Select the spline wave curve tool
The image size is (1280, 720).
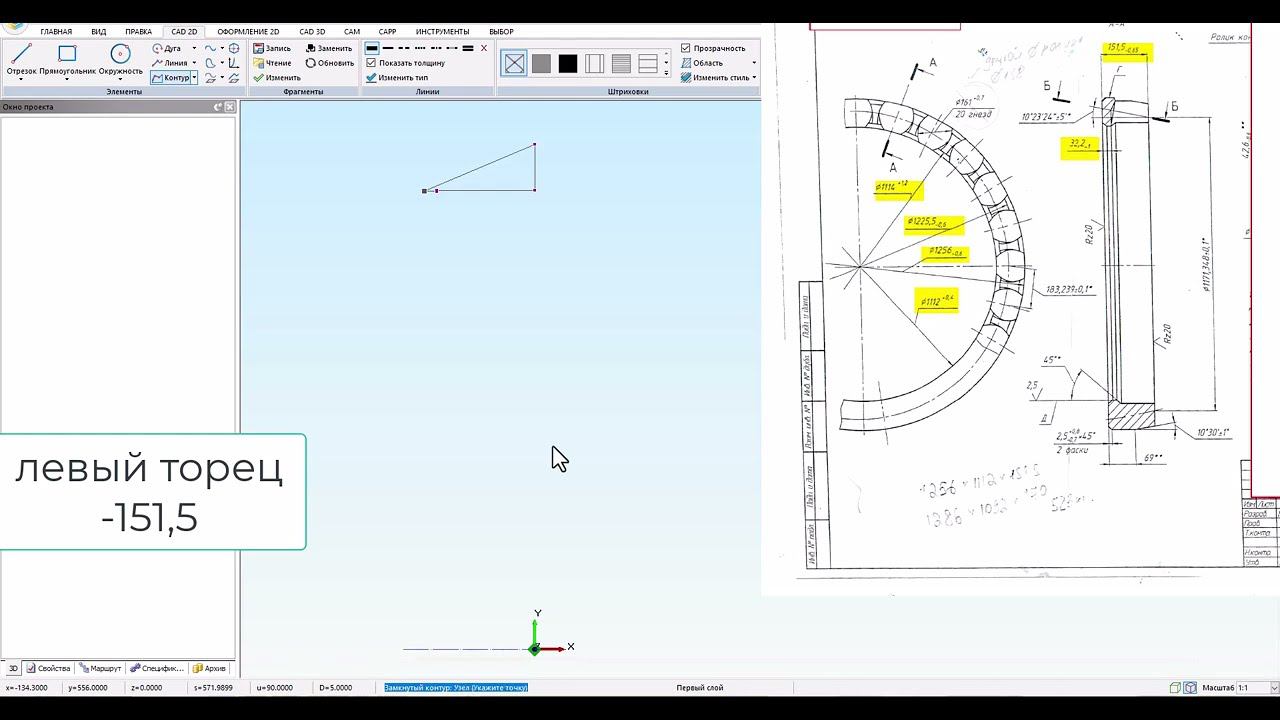(x=211, y=48)
